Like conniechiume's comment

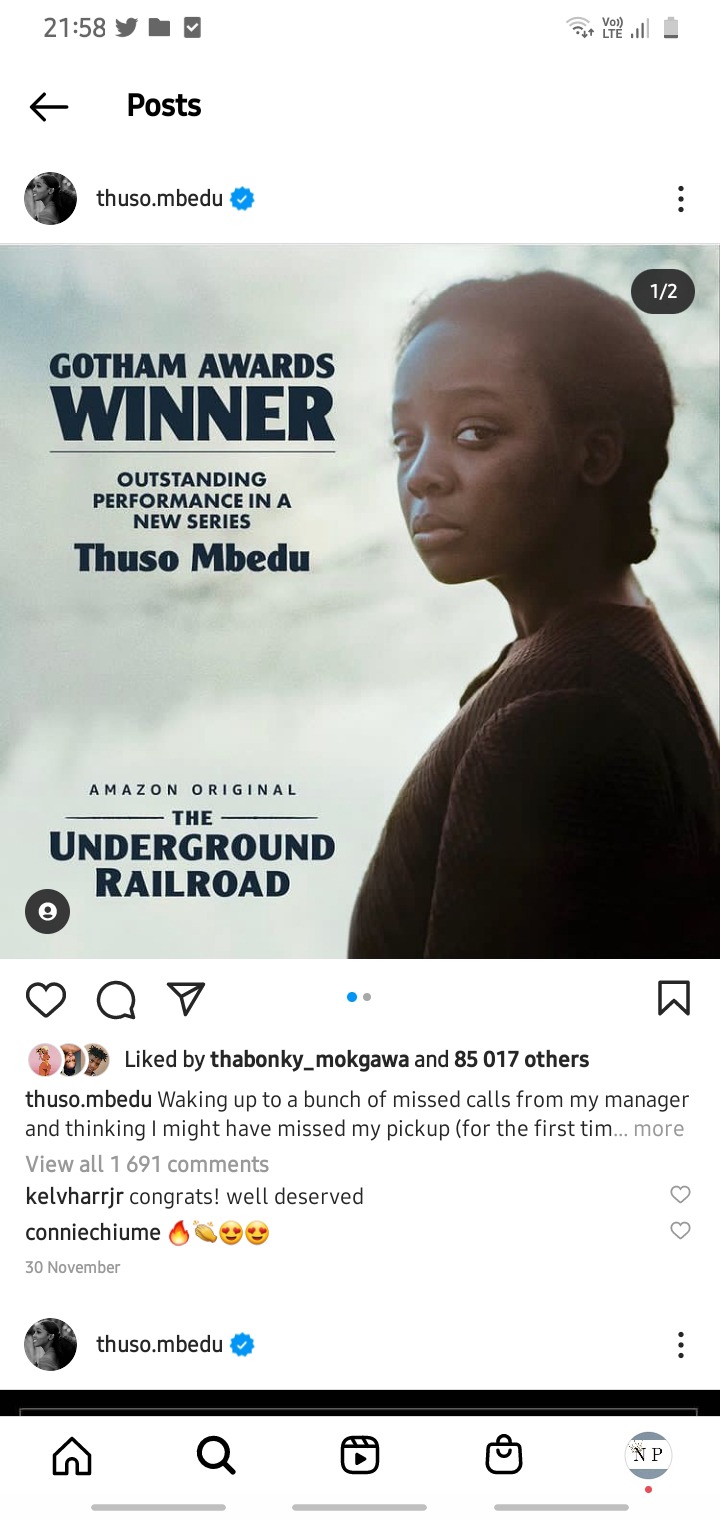tap(680, 1230)
